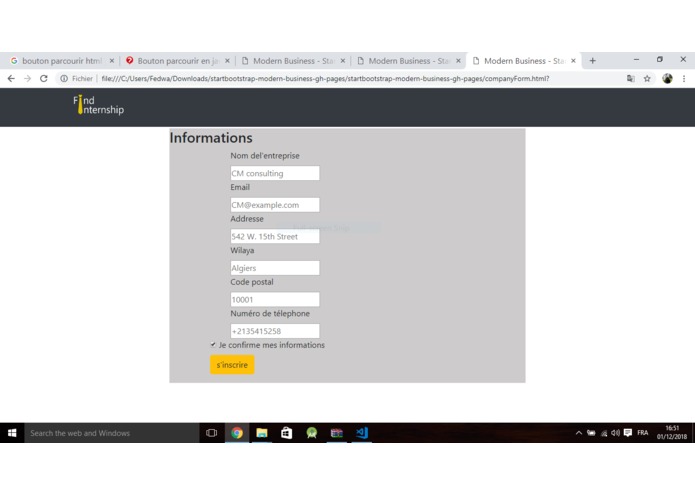
Task: Close the active Modern Business tab
Action: tap(573, 61)
